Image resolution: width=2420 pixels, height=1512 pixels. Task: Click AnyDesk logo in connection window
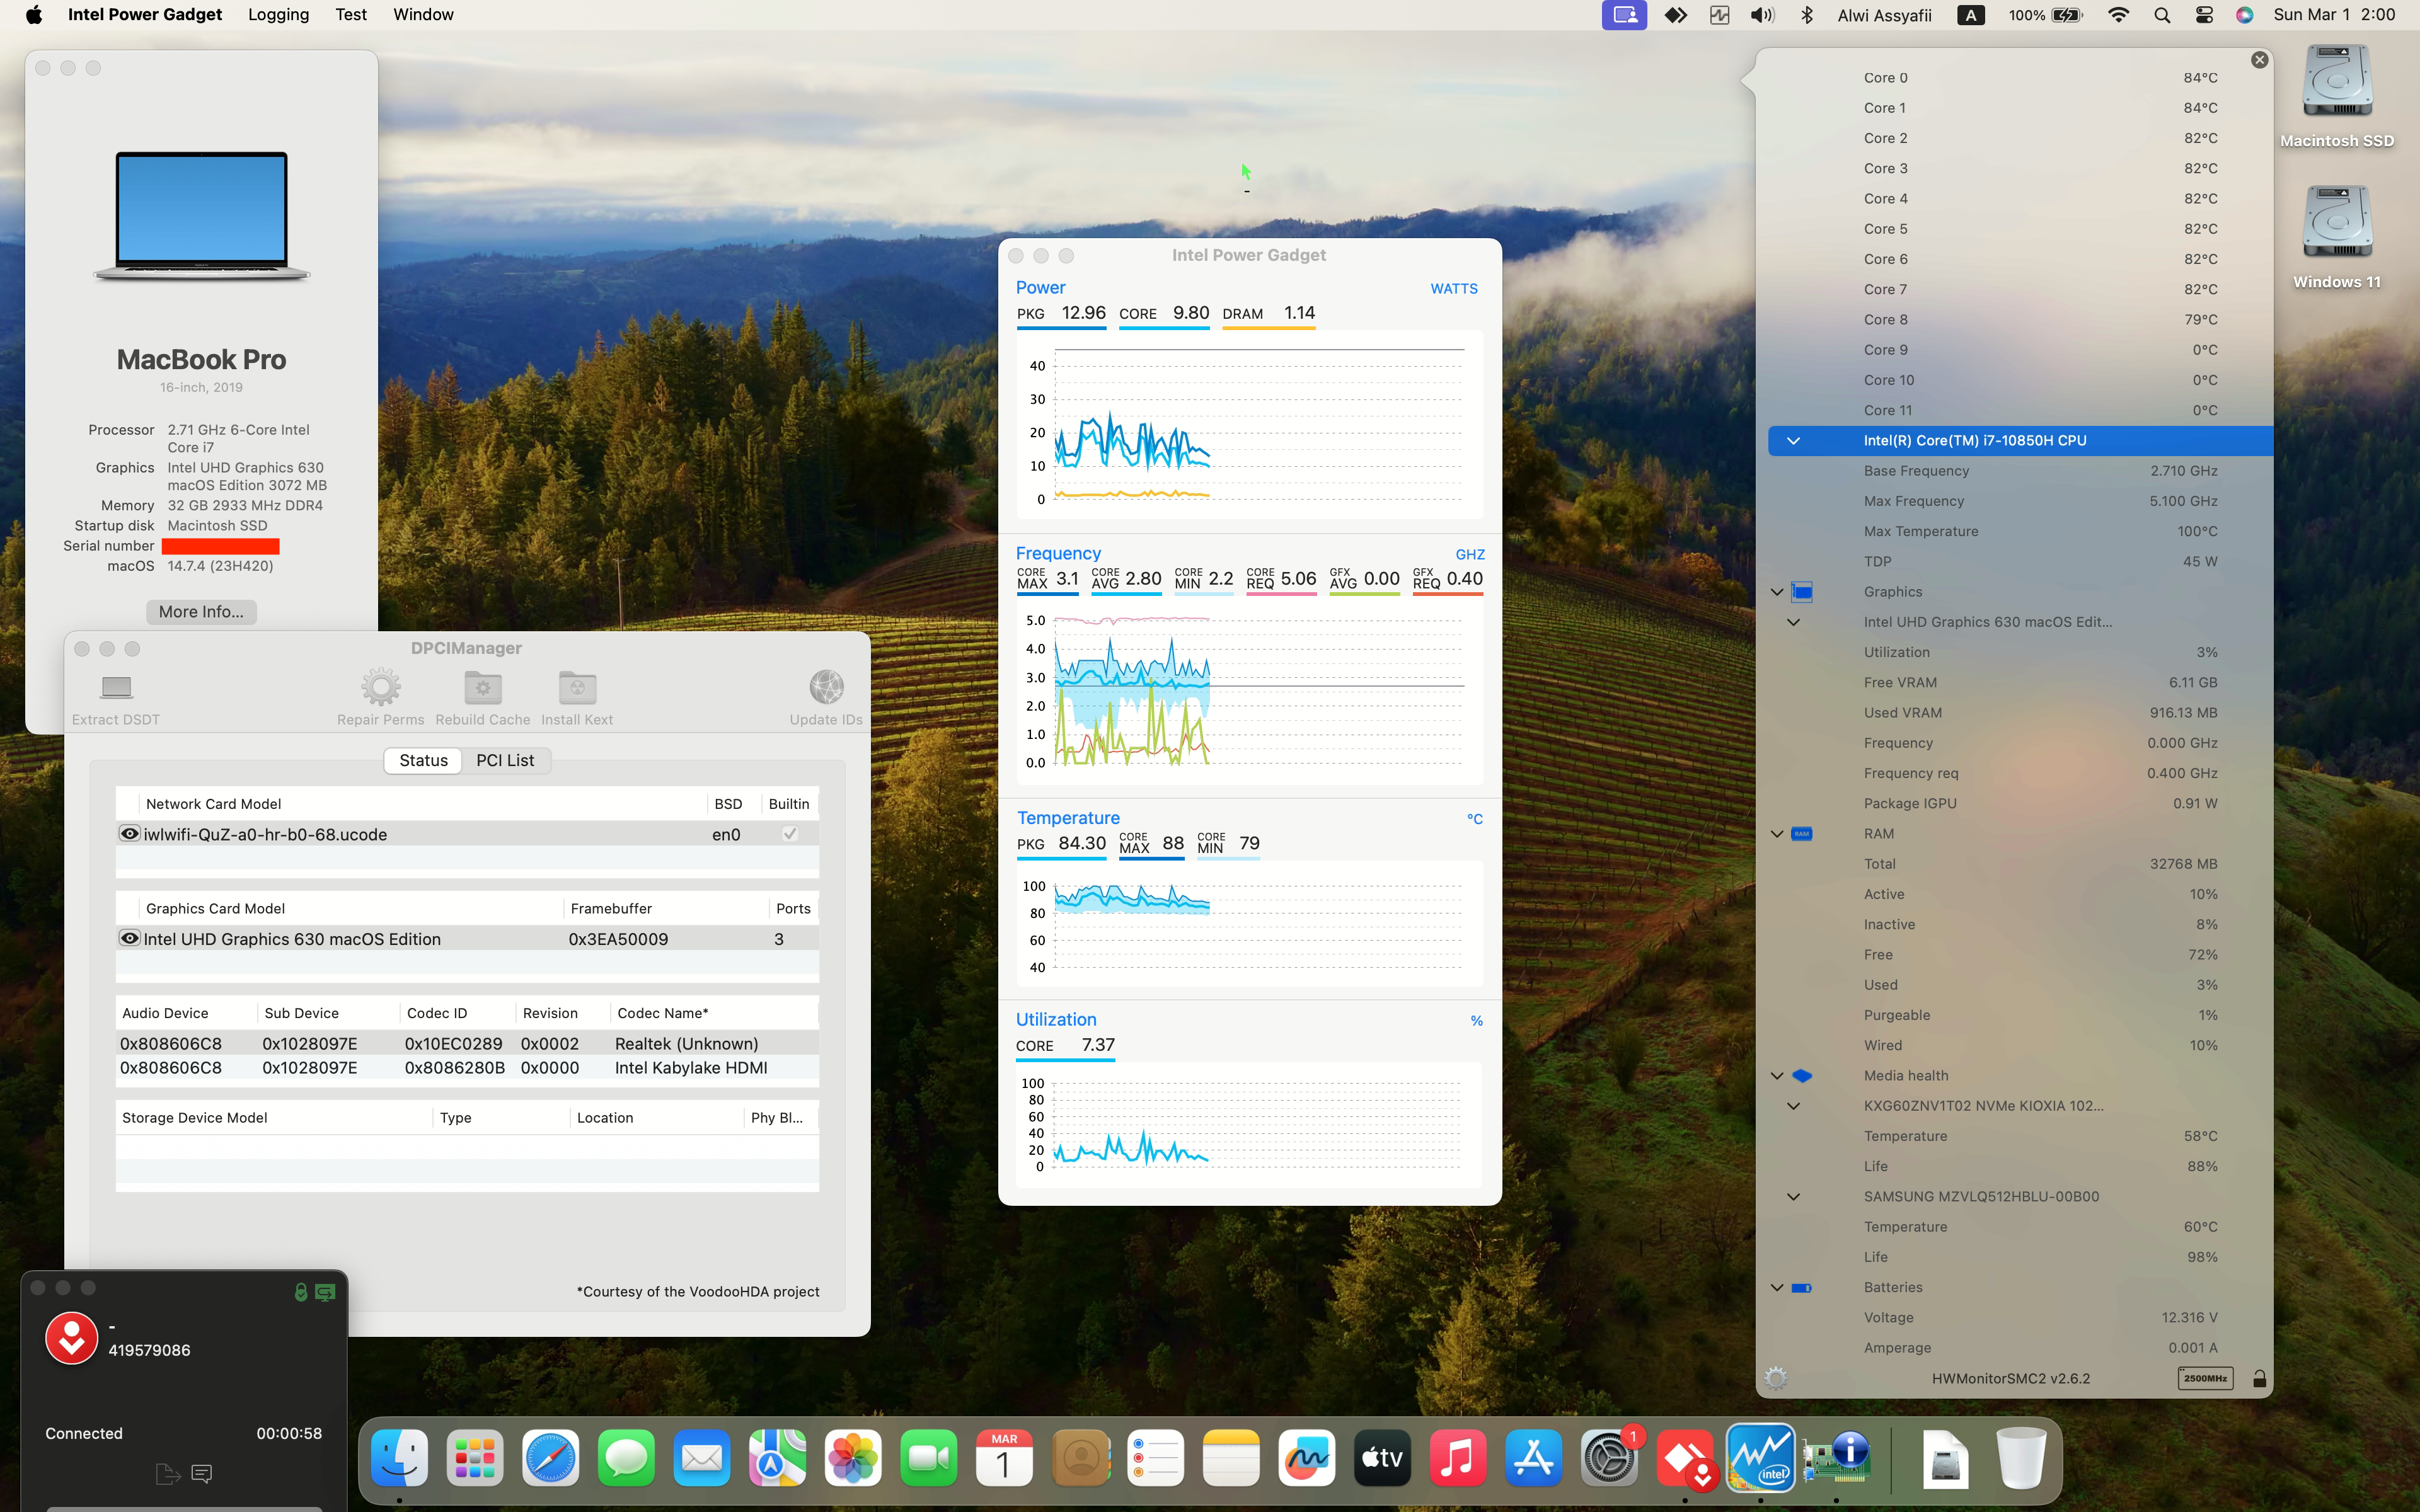click(x=72, y=1338)
